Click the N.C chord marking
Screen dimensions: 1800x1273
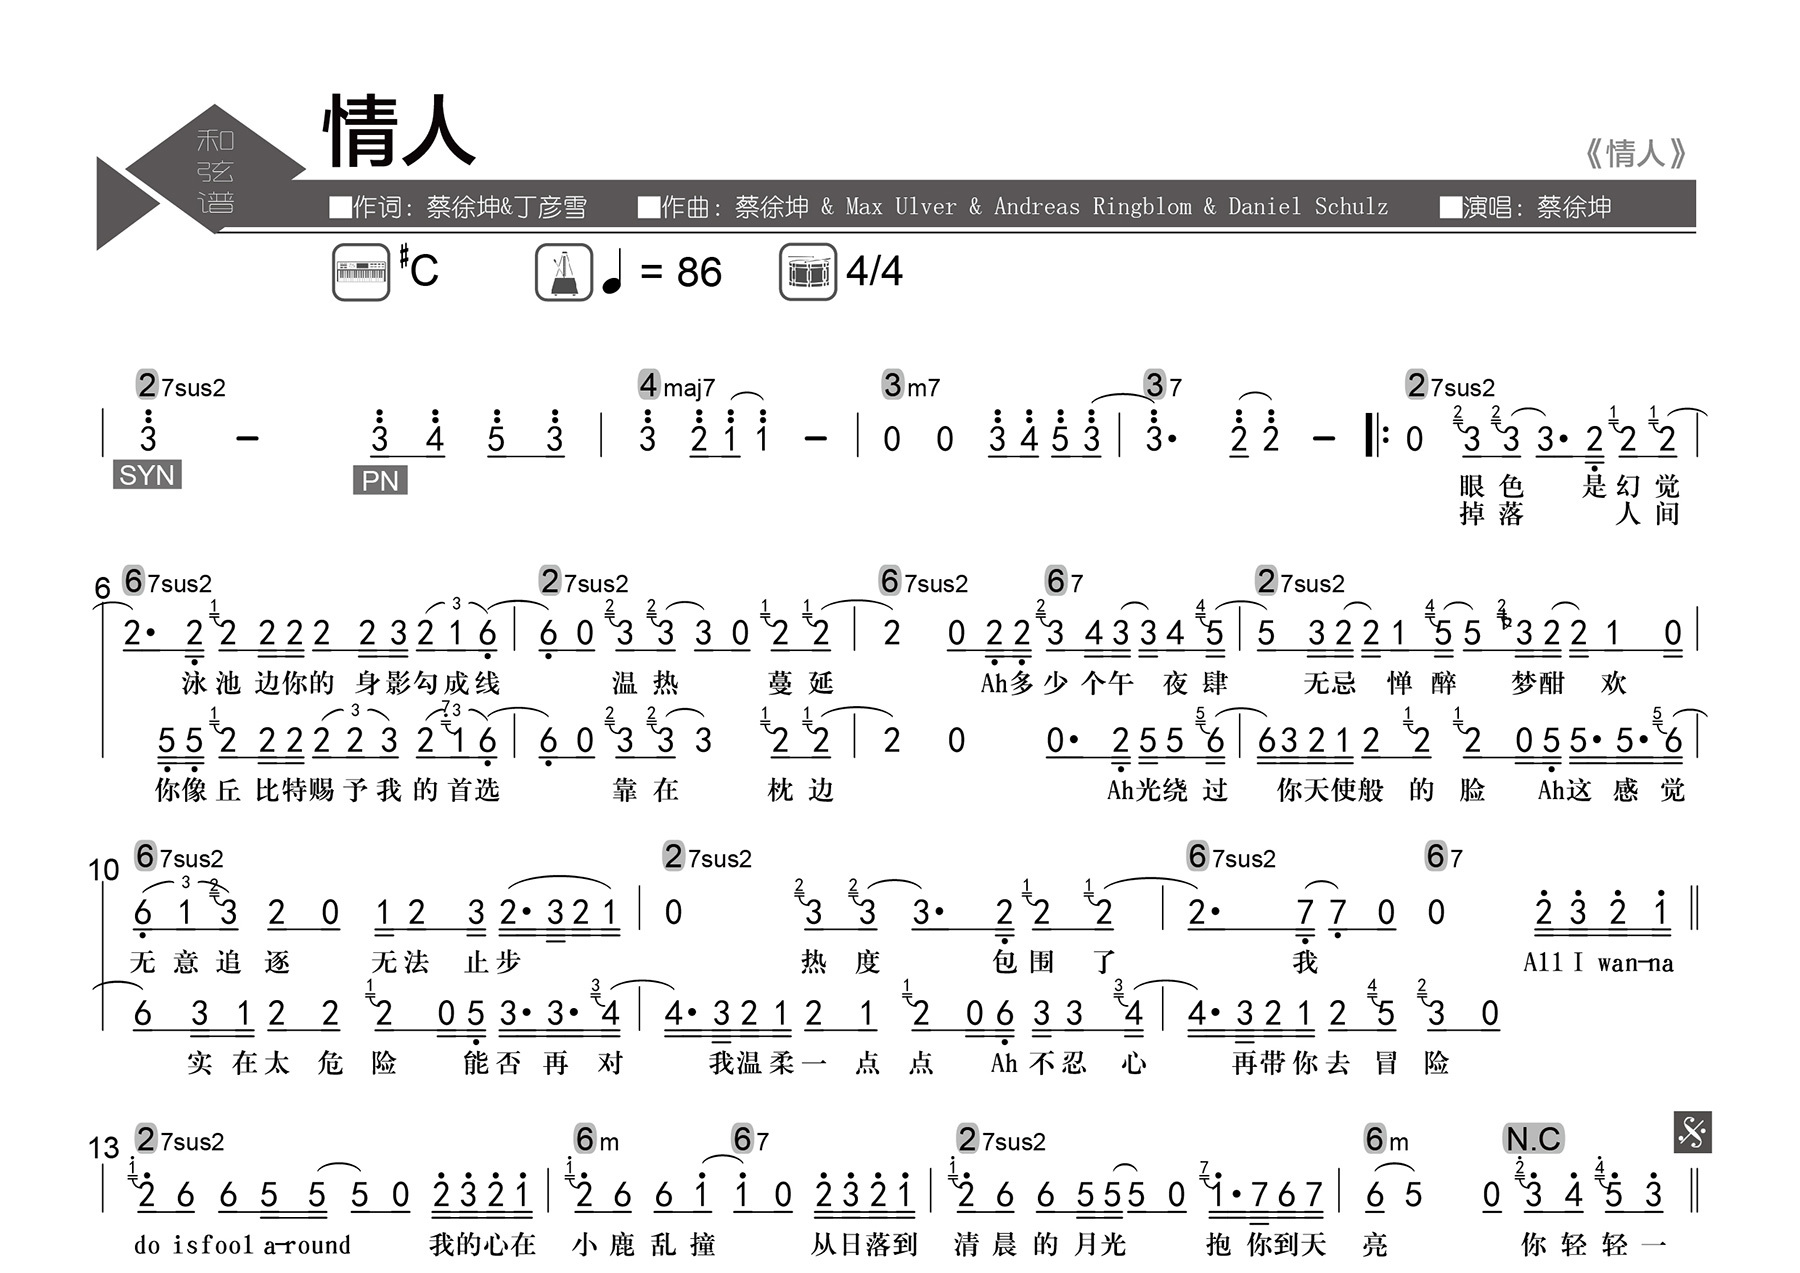click(x=1533, y=1139)
